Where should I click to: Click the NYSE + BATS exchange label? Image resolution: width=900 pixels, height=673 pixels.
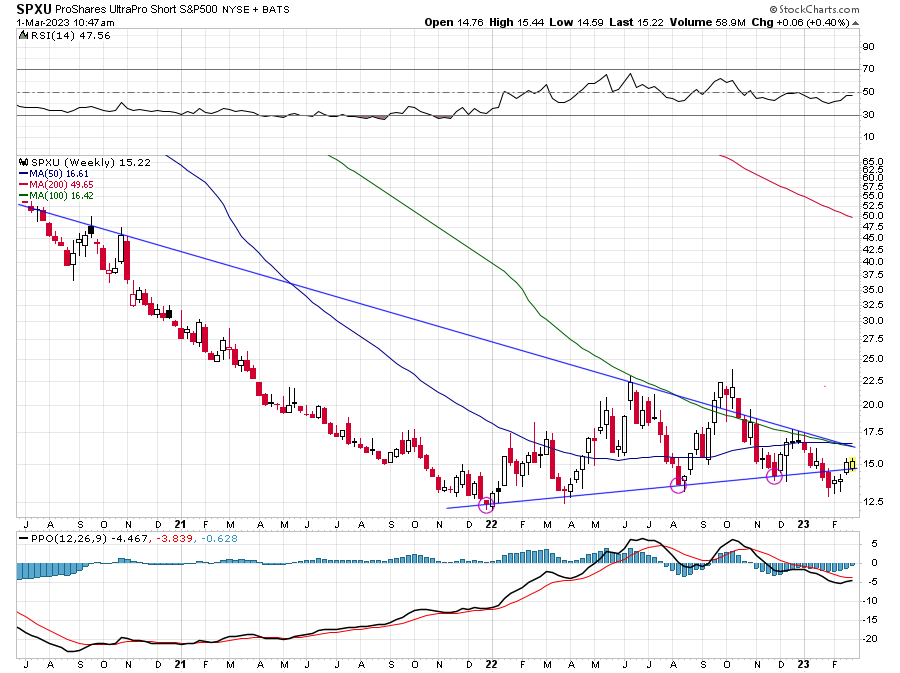pos(255,10)
